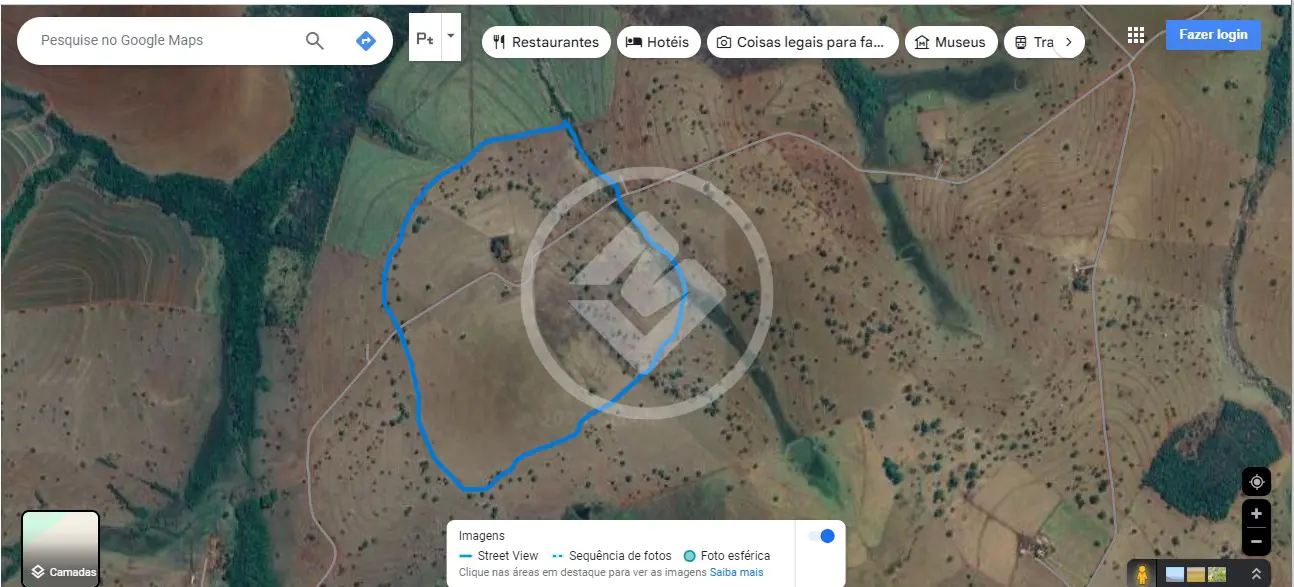
Task: Click the 'Fazer login' button
Action: pos(1213,35)
